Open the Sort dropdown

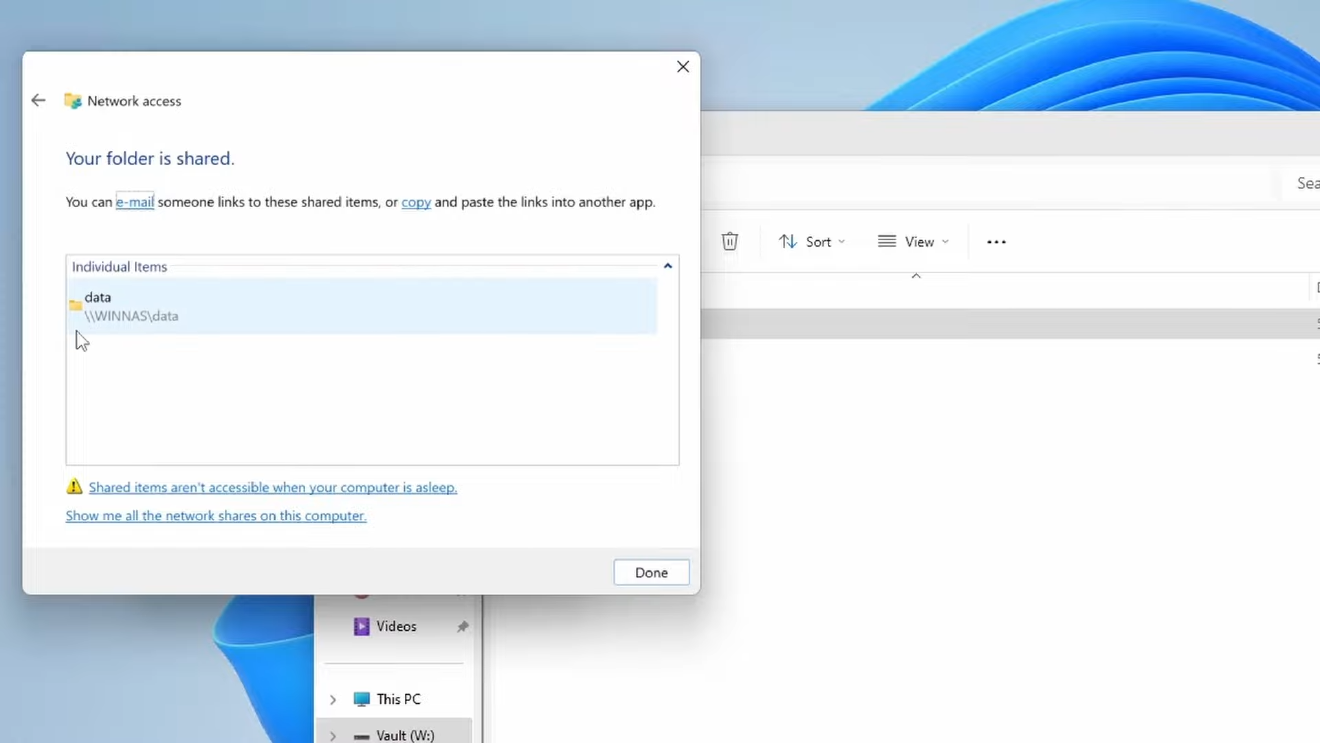click(x=820, y=241)
